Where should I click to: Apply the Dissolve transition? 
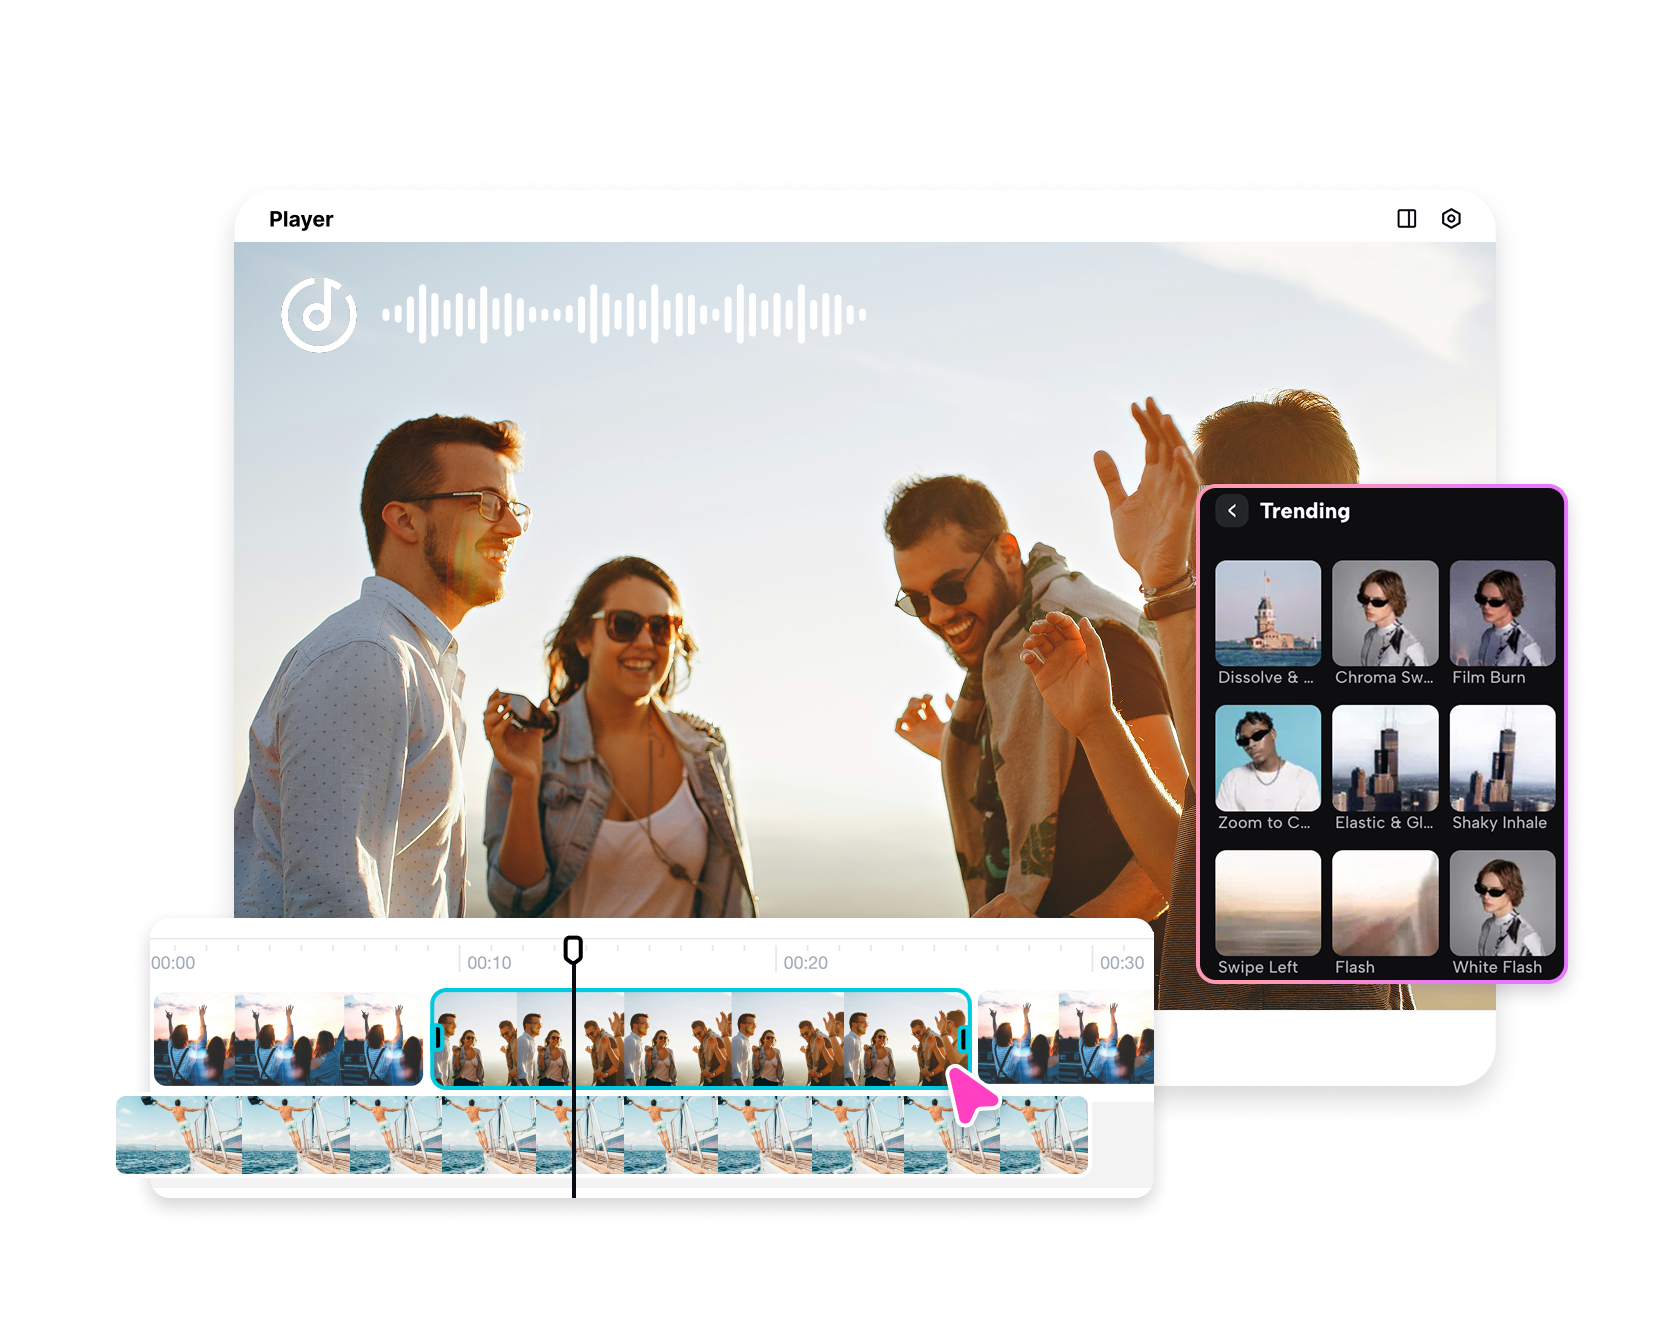click(x=1267, y=613)
